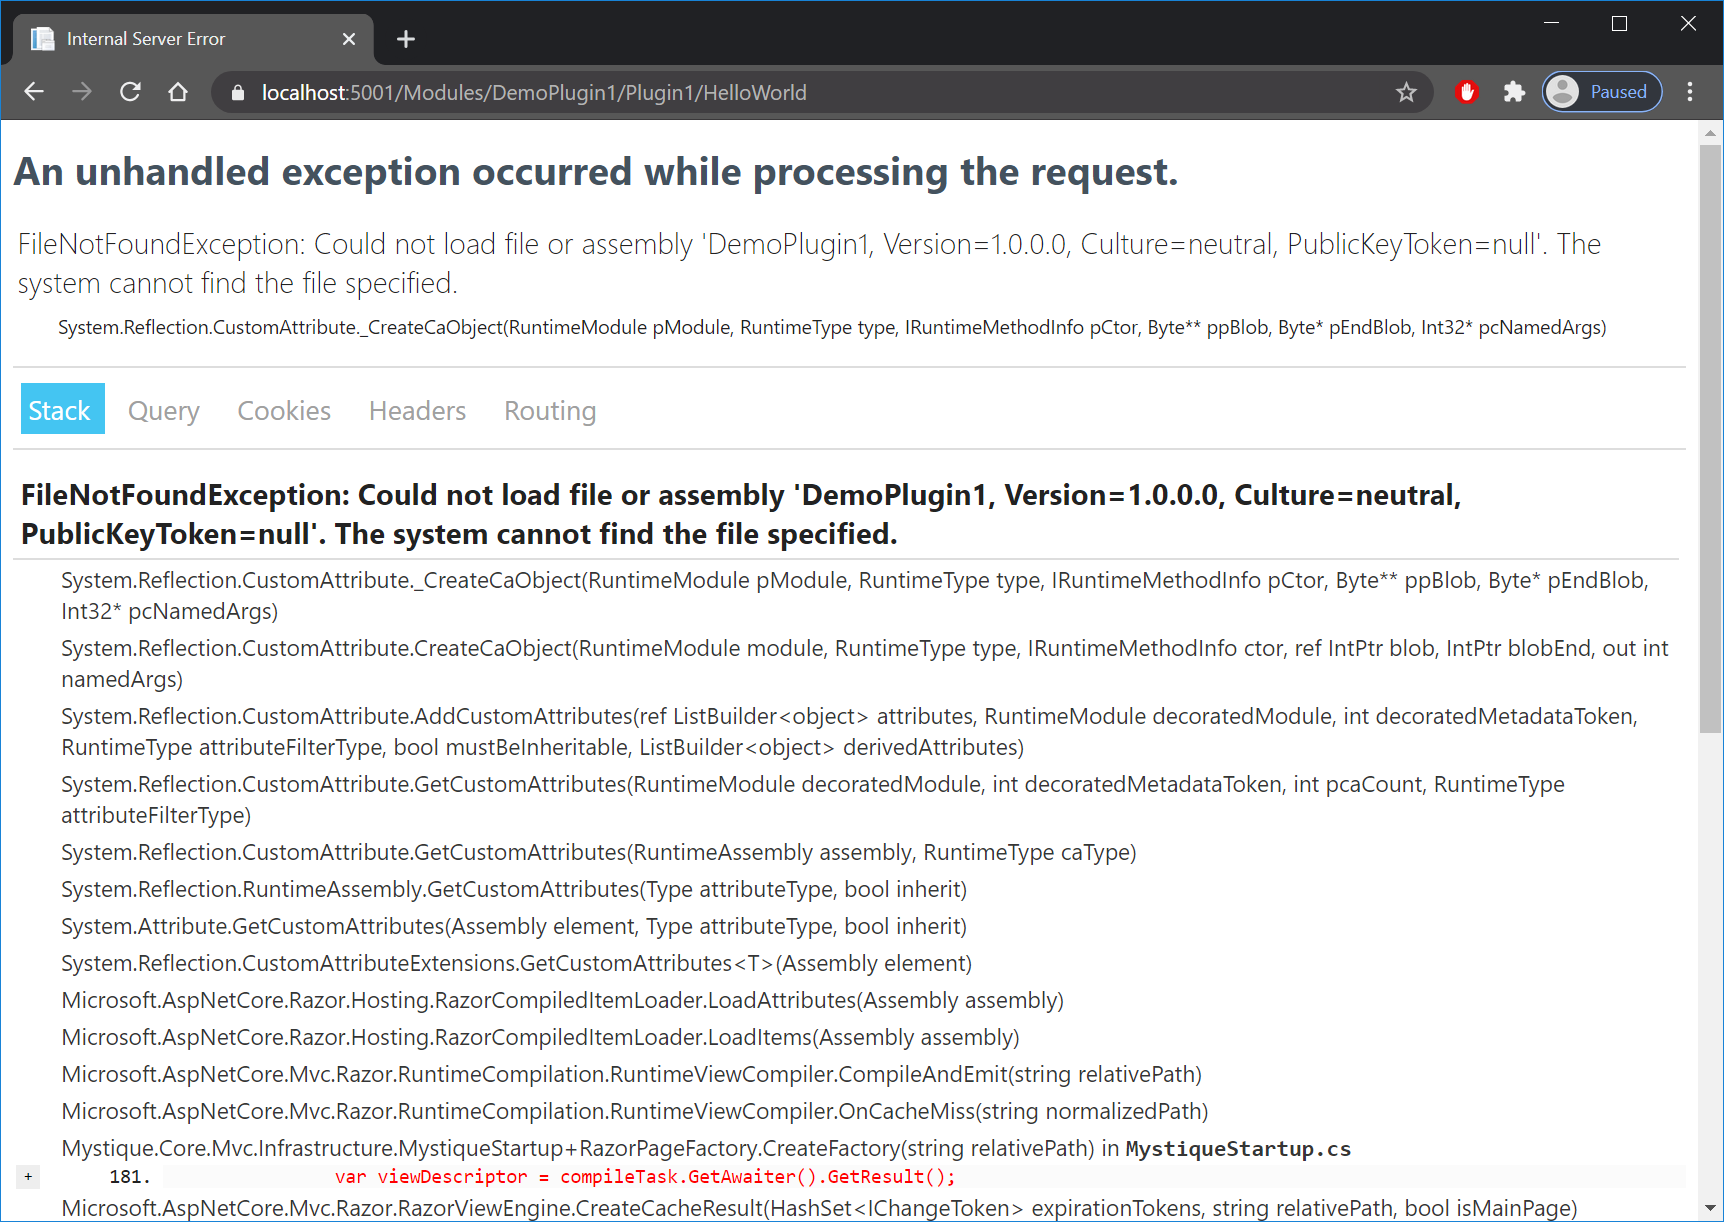Screen dimensions: 1724x1222
Task: Select the active Stack tab
Action: click(x=60, y=410)
